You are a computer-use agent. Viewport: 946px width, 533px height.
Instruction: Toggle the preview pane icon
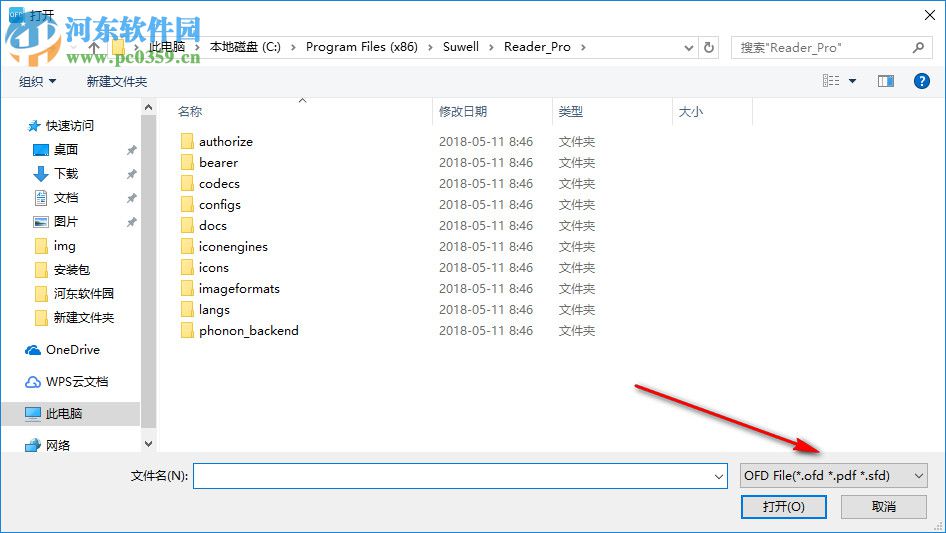[886, 81]
